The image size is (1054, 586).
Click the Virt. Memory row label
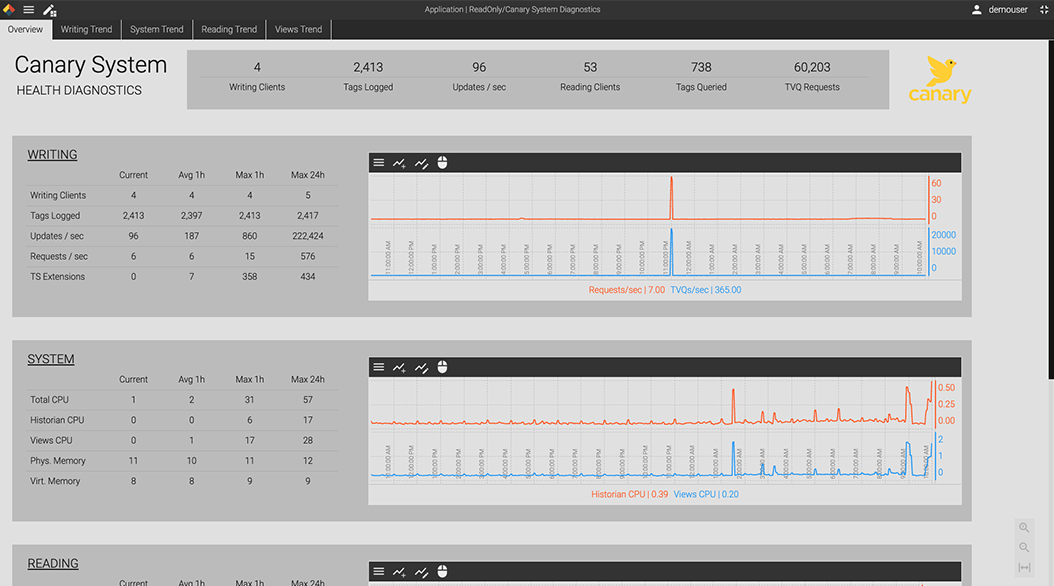coord(55,481)
